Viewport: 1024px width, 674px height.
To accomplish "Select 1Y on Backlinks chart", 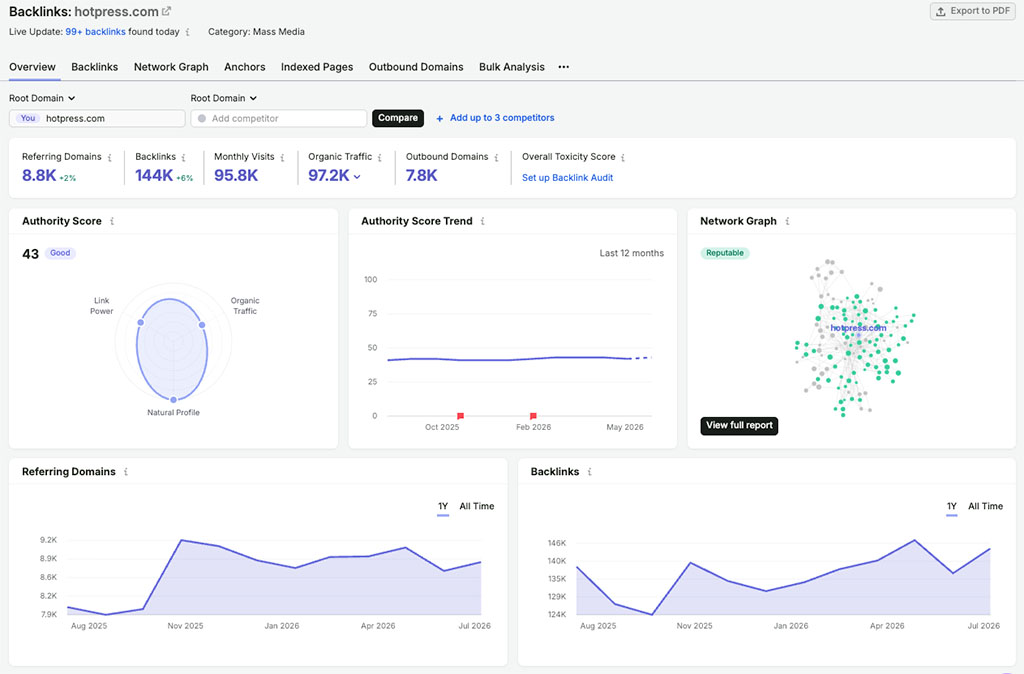I will [x=952, y=507].
